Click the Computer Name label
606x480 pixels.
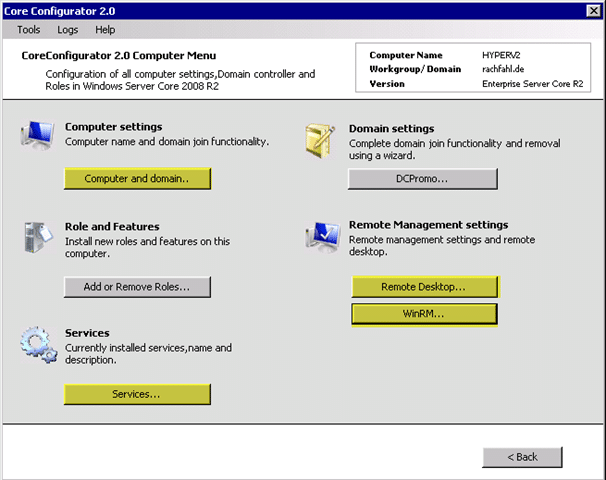pos(406,55)
